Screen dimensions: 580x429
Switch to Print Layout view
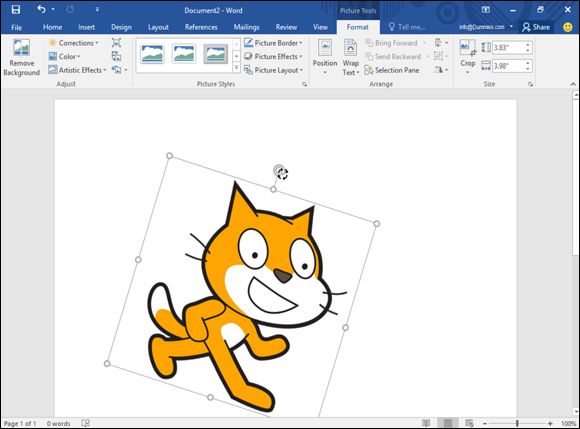448,423
